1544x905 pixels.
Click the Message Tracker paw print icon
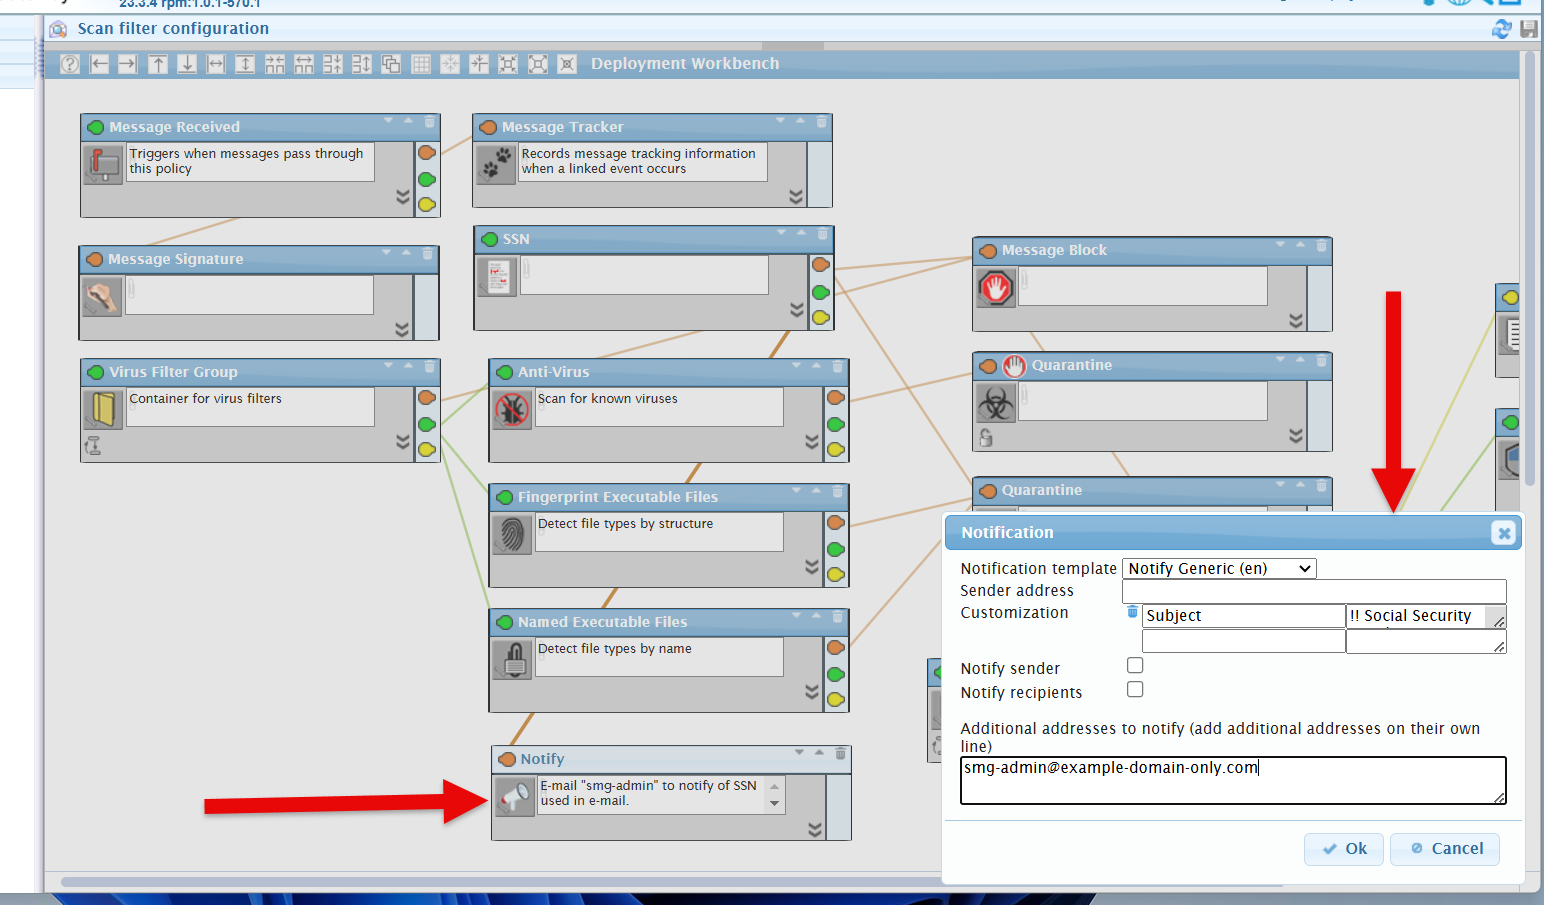click(496, 163)
